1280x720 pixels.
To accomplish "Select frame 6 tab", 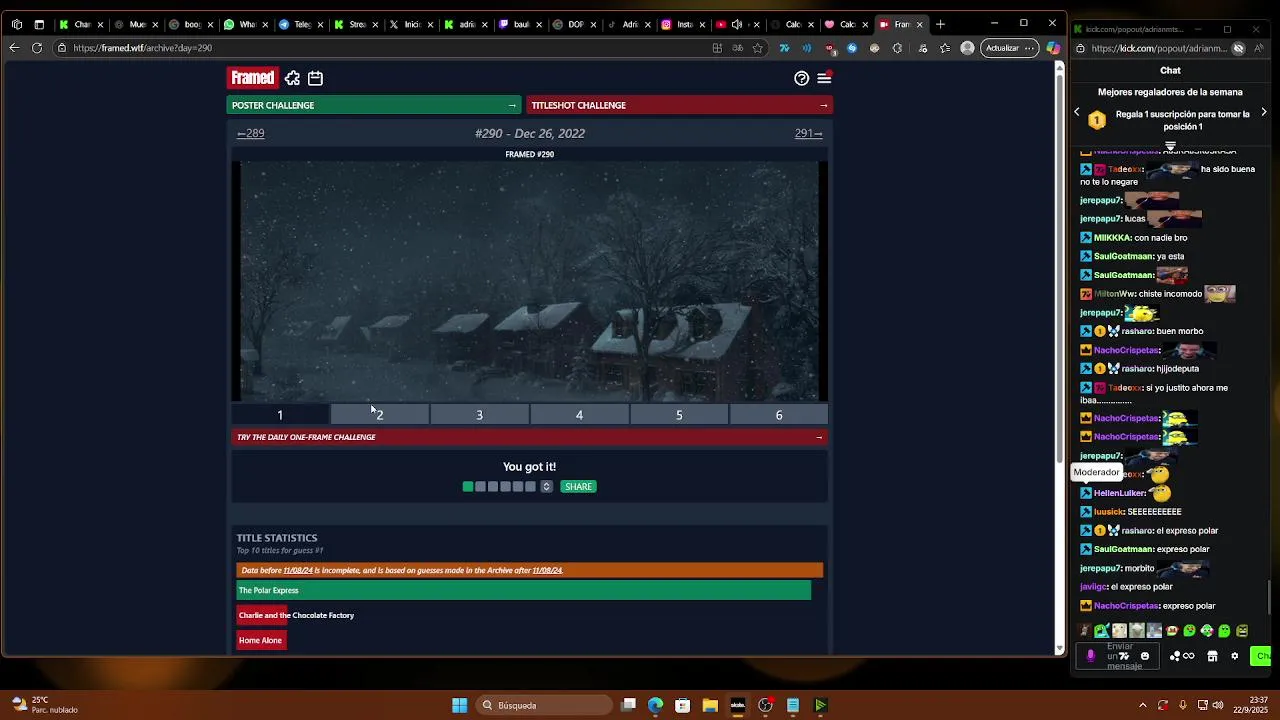I will click(779, 415).
